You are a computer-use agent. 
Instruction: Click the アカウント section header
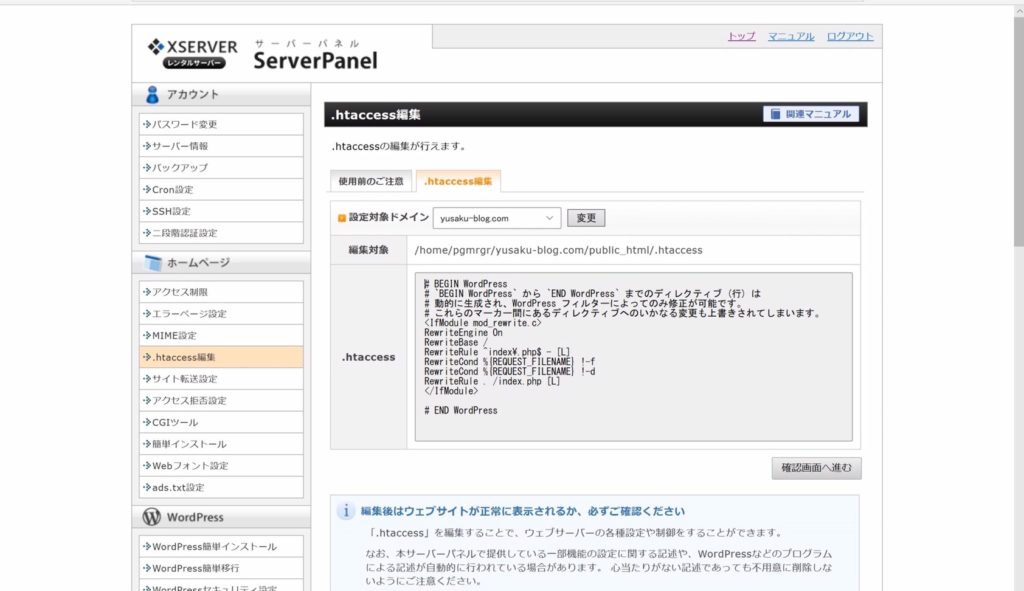tap(221, 95)
